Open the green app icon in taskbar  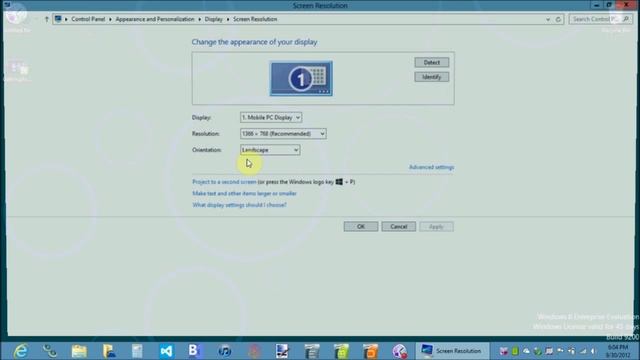(x=341, y=351)
